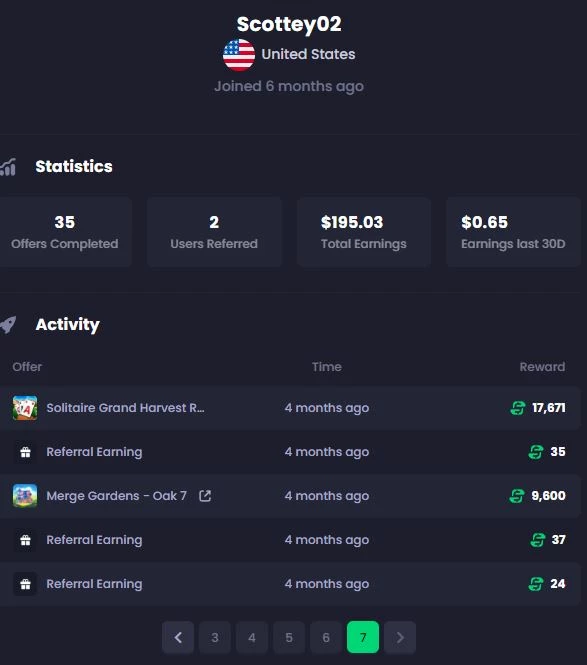This screenshot has width=587, height=665.
Task: Click '4 months ago' in Merge Gardens row
Action: [327, 496]
